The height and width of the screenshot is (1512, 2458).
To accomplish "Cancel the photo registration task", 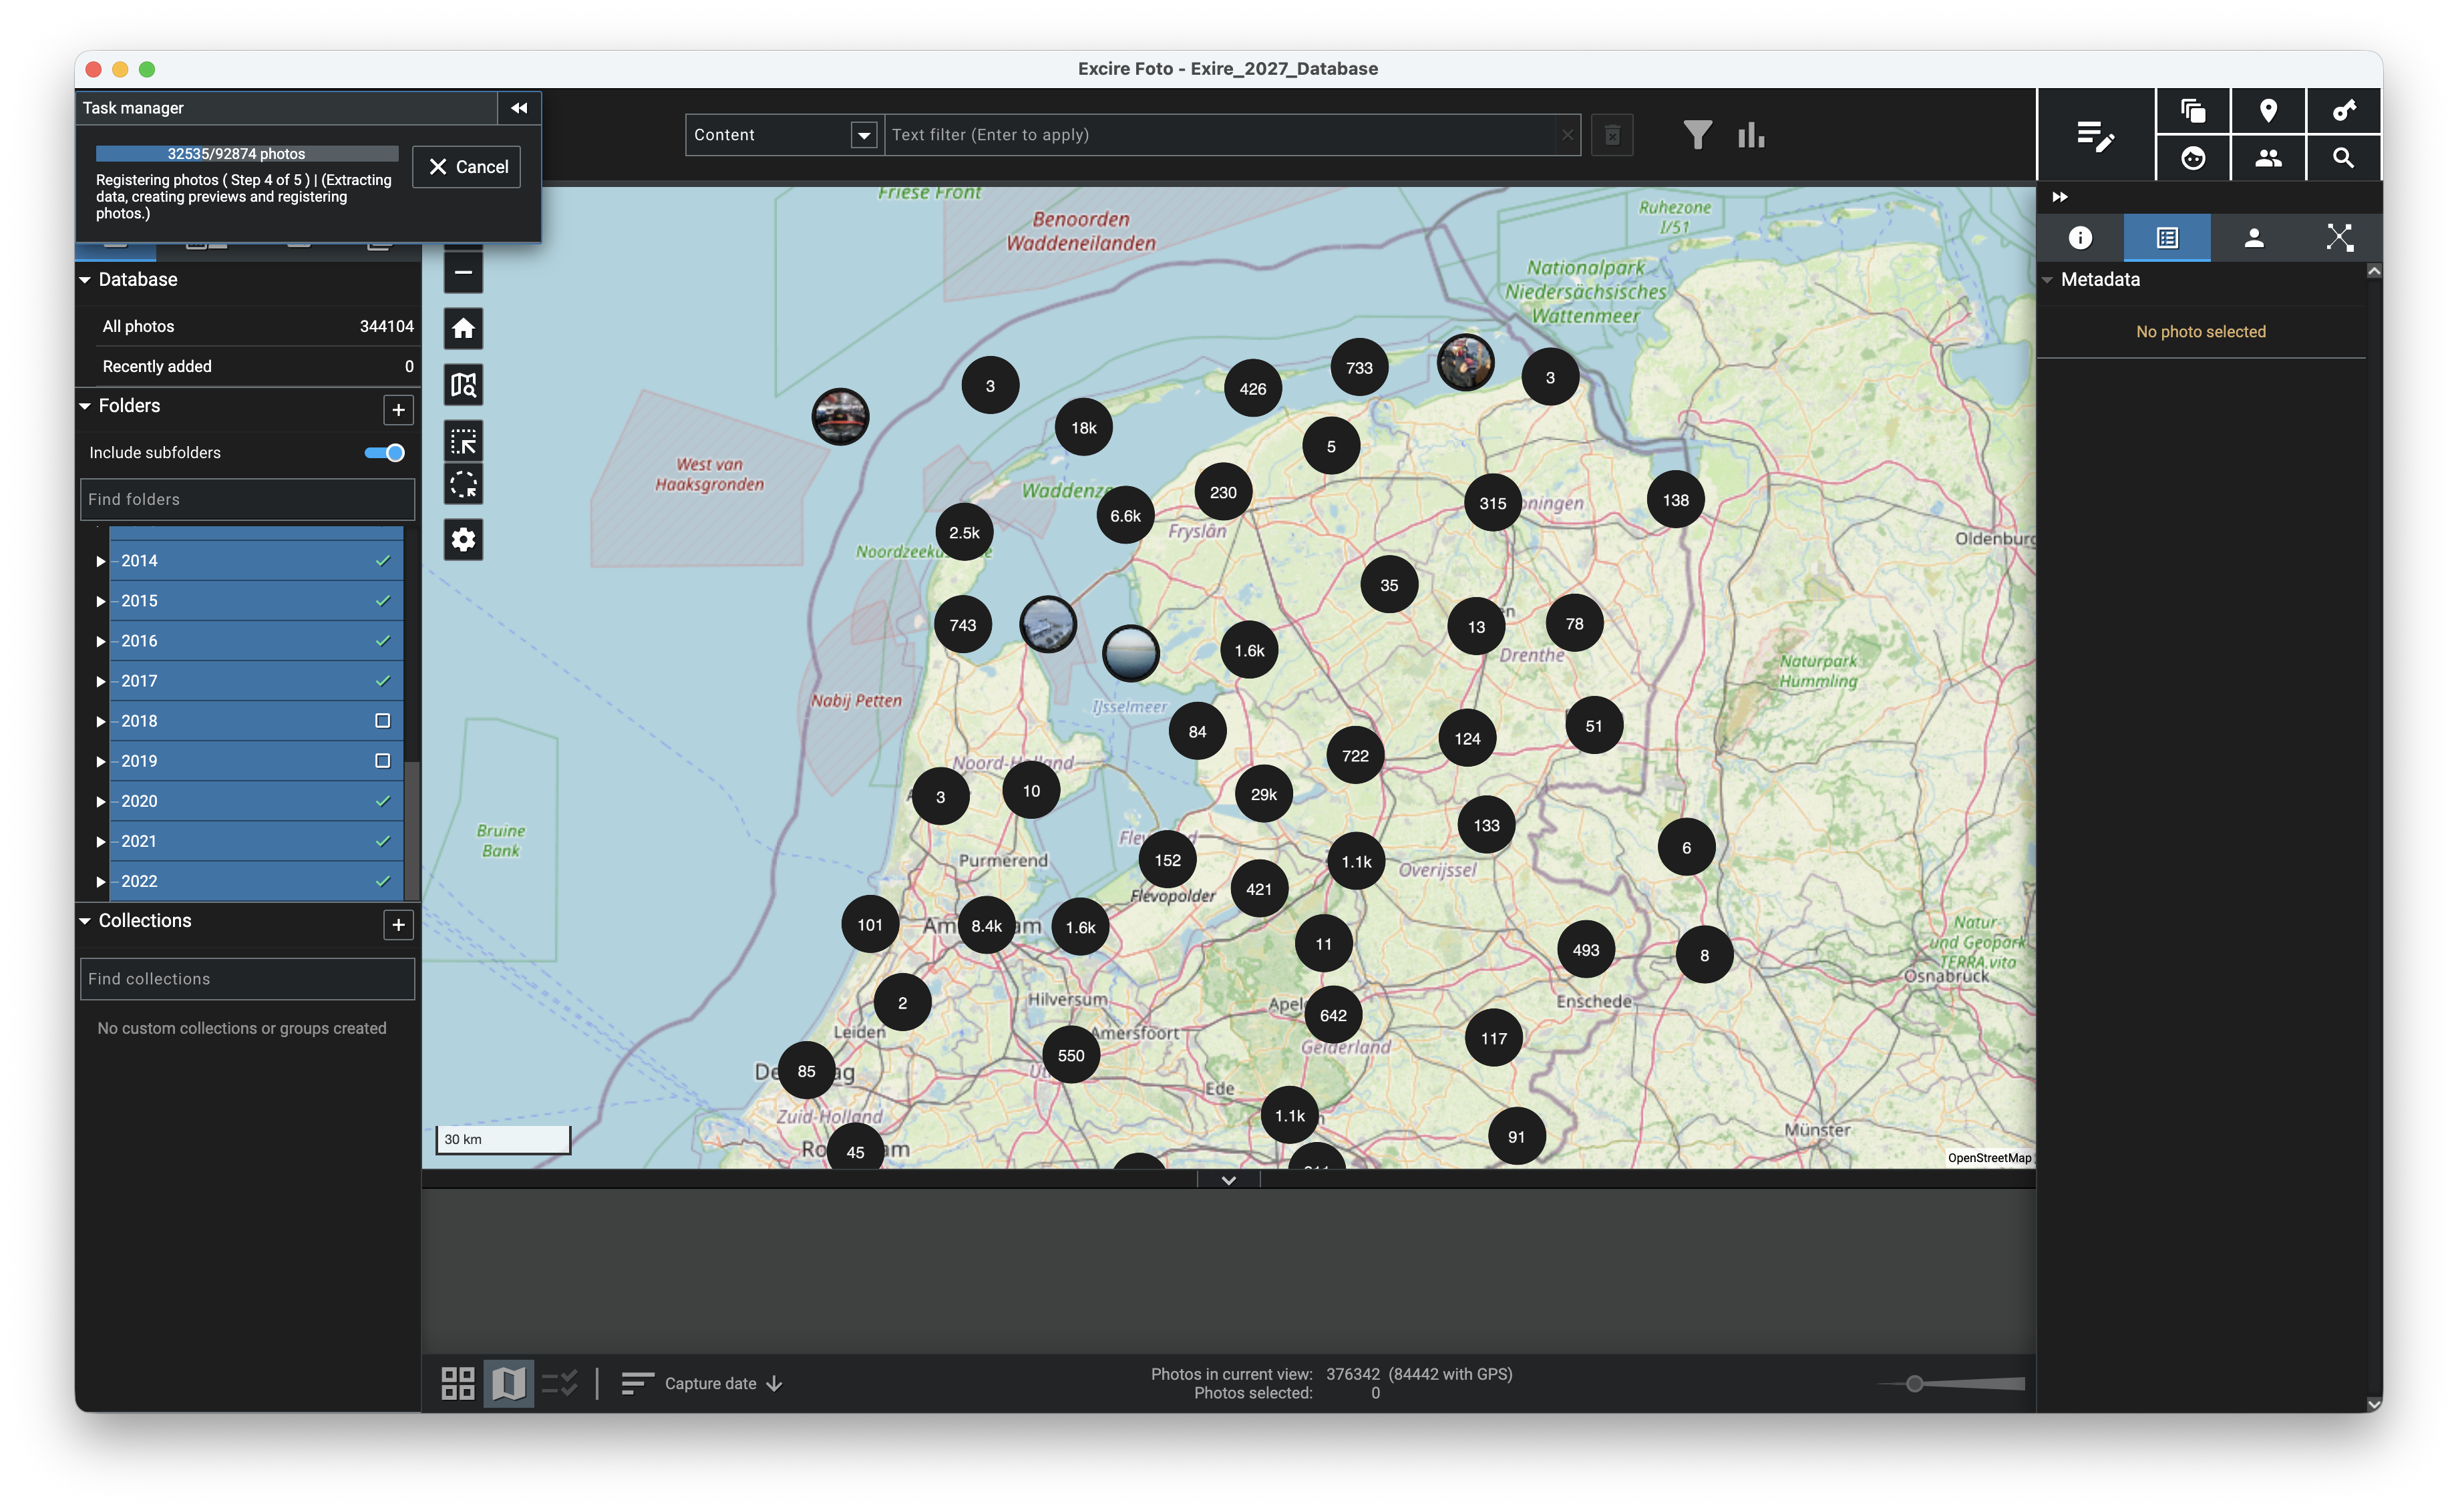I will point(467,167).
